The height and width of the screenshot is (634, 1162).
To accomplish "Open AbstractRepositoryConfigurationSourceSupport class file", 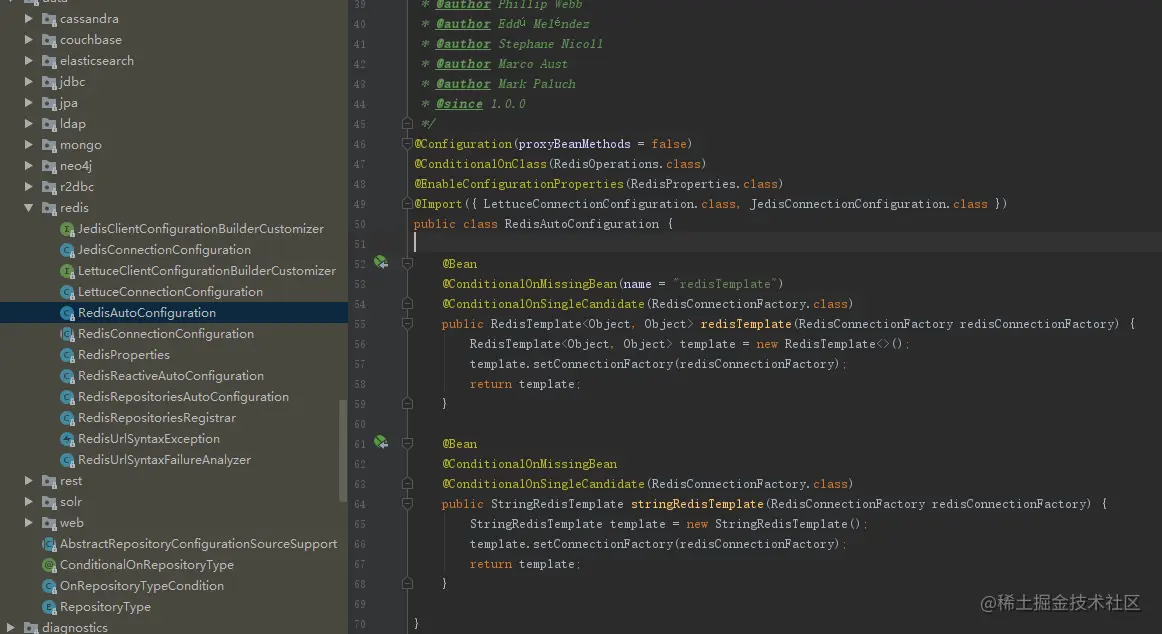I will click(198, 544).
